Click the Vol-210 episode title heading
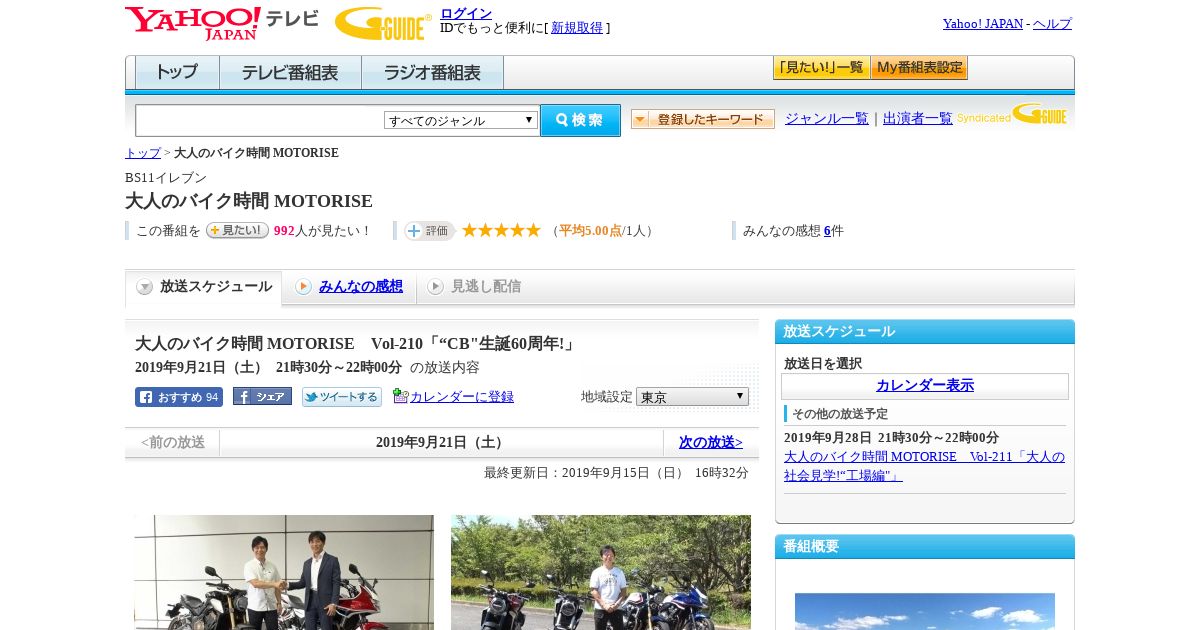1200x630 pixels. 355,344
